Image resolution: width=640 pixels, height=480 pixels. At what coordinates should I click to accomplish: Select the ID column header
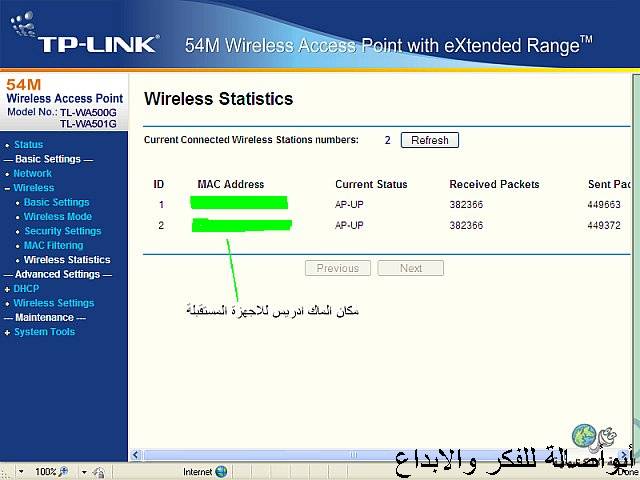[159, 184]
